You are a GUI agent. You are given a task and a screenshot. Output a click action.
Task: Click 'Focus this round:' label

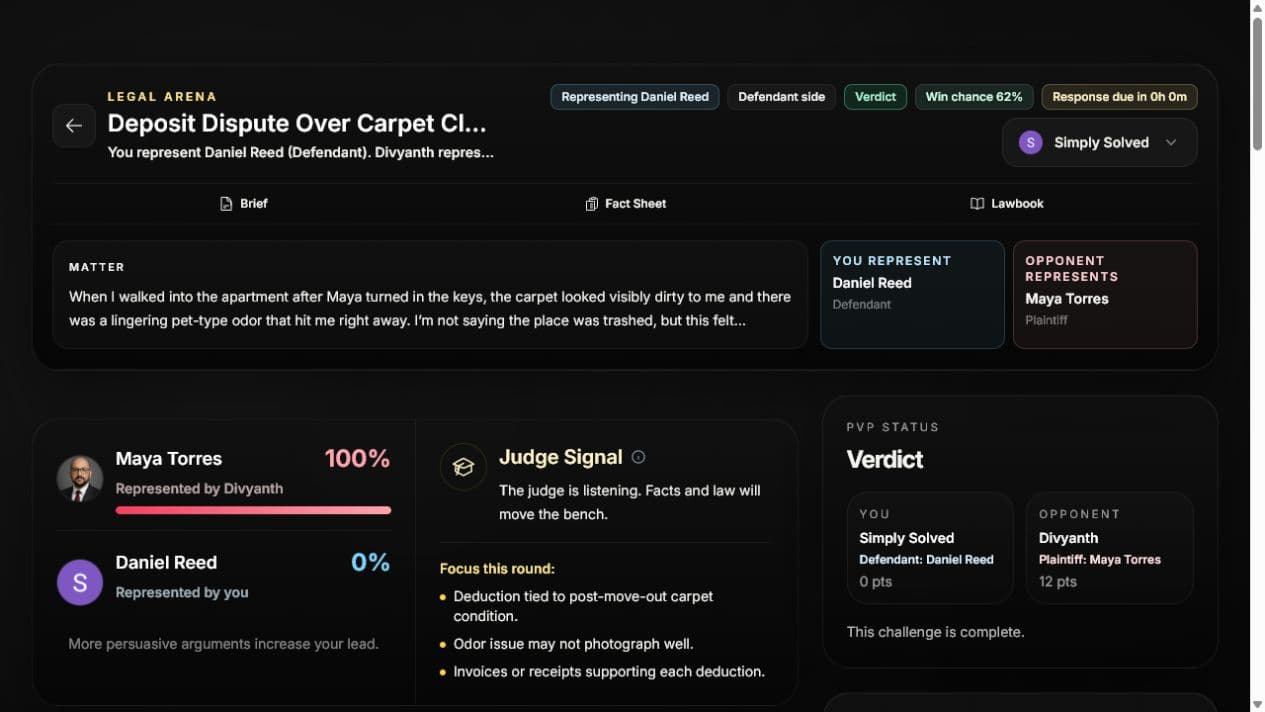tap(497, 569)
